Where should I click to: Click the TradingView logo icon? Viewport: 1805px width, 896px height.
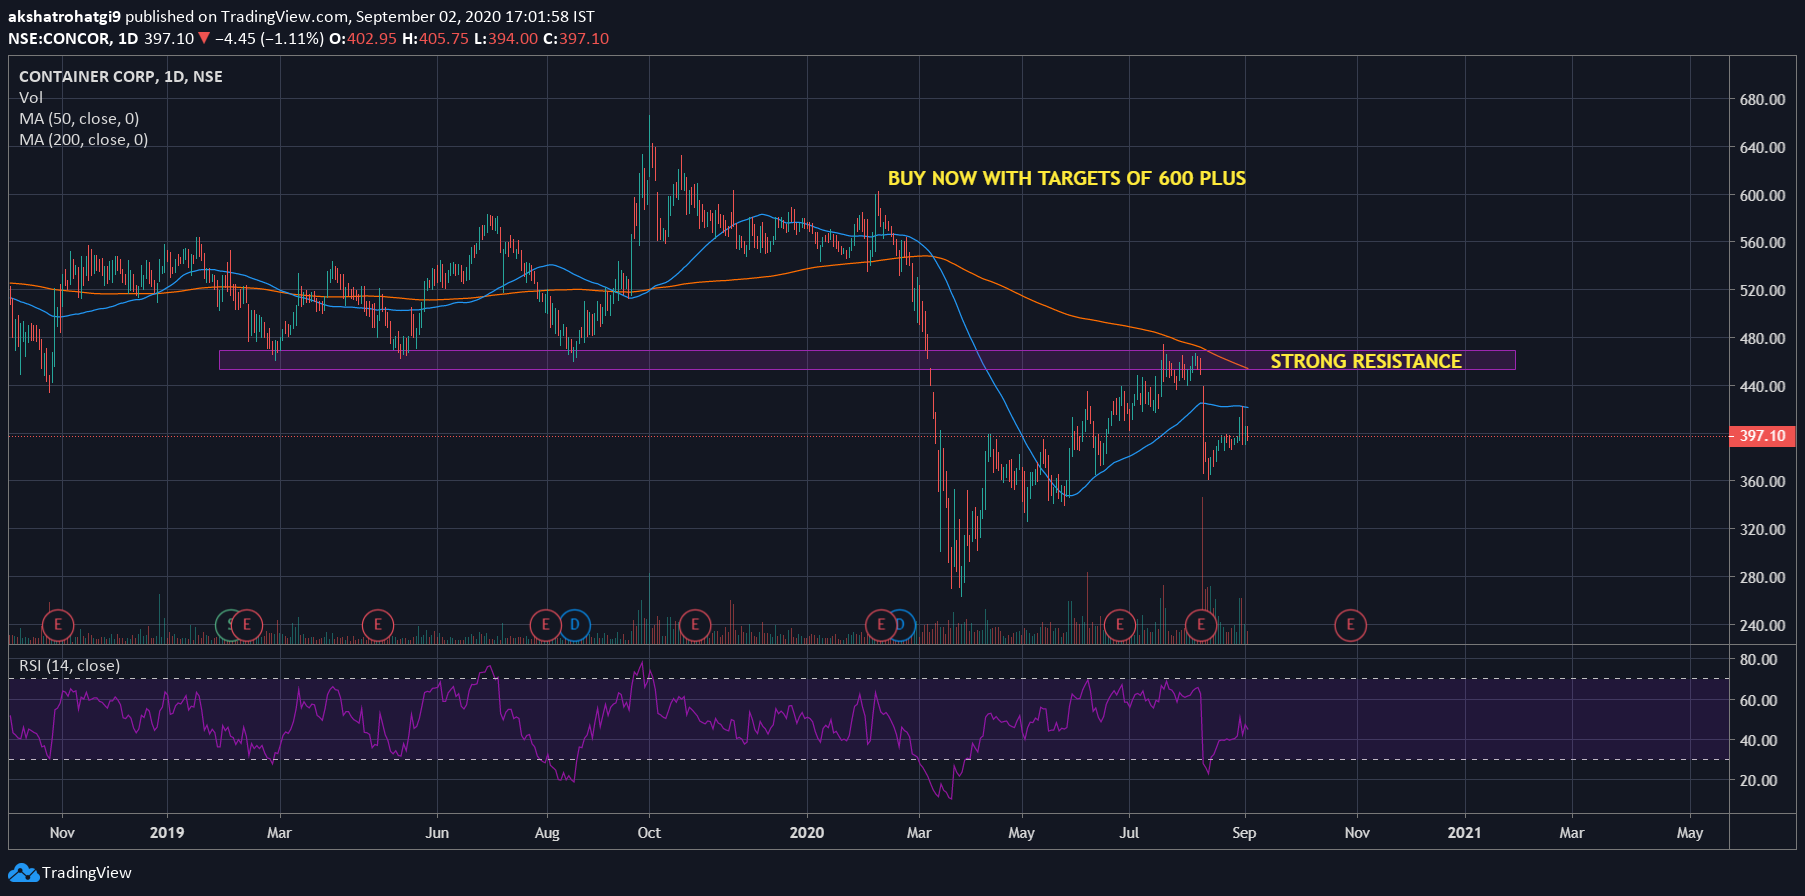click(x=23, y=873)
